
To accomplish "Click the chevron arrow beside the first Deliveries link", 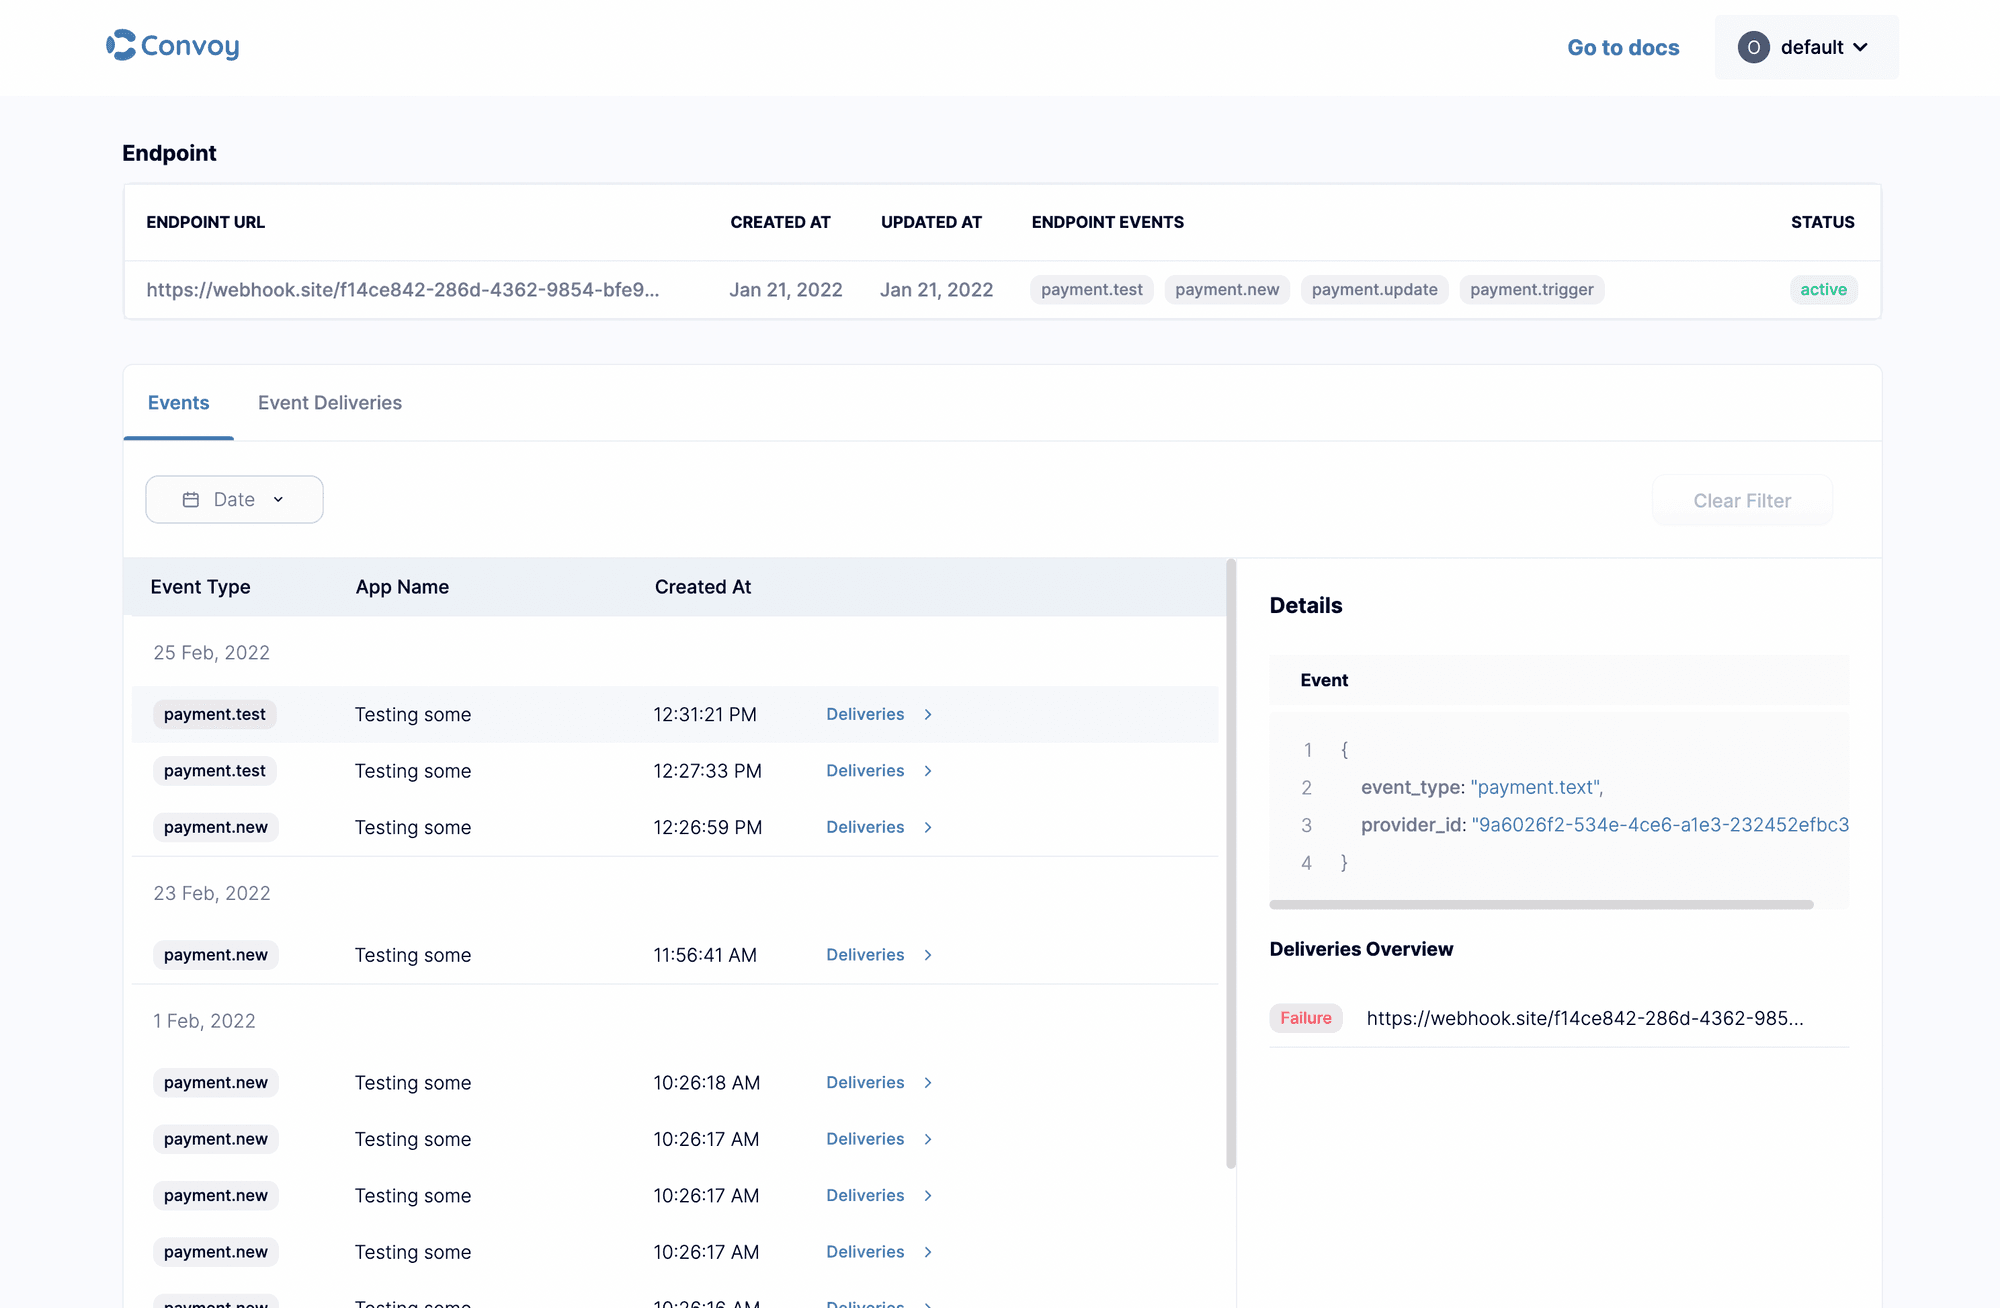I will click(927, 714).
